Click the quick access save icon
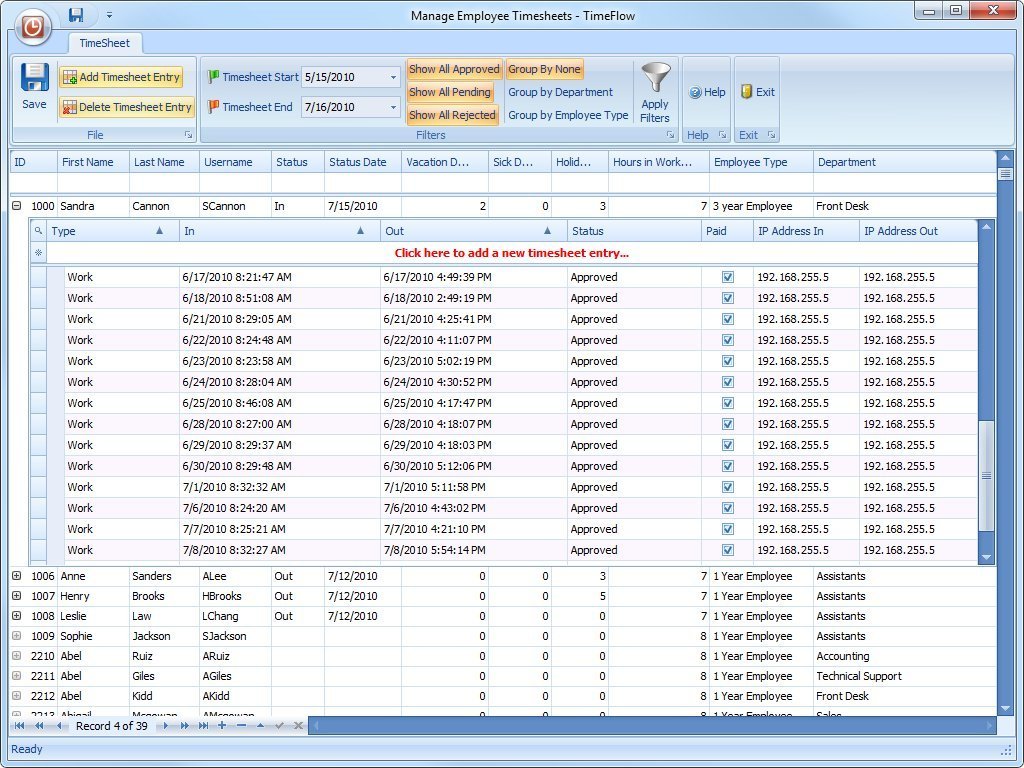Screen dimensions: 1024x768 (x=77, y=15)
